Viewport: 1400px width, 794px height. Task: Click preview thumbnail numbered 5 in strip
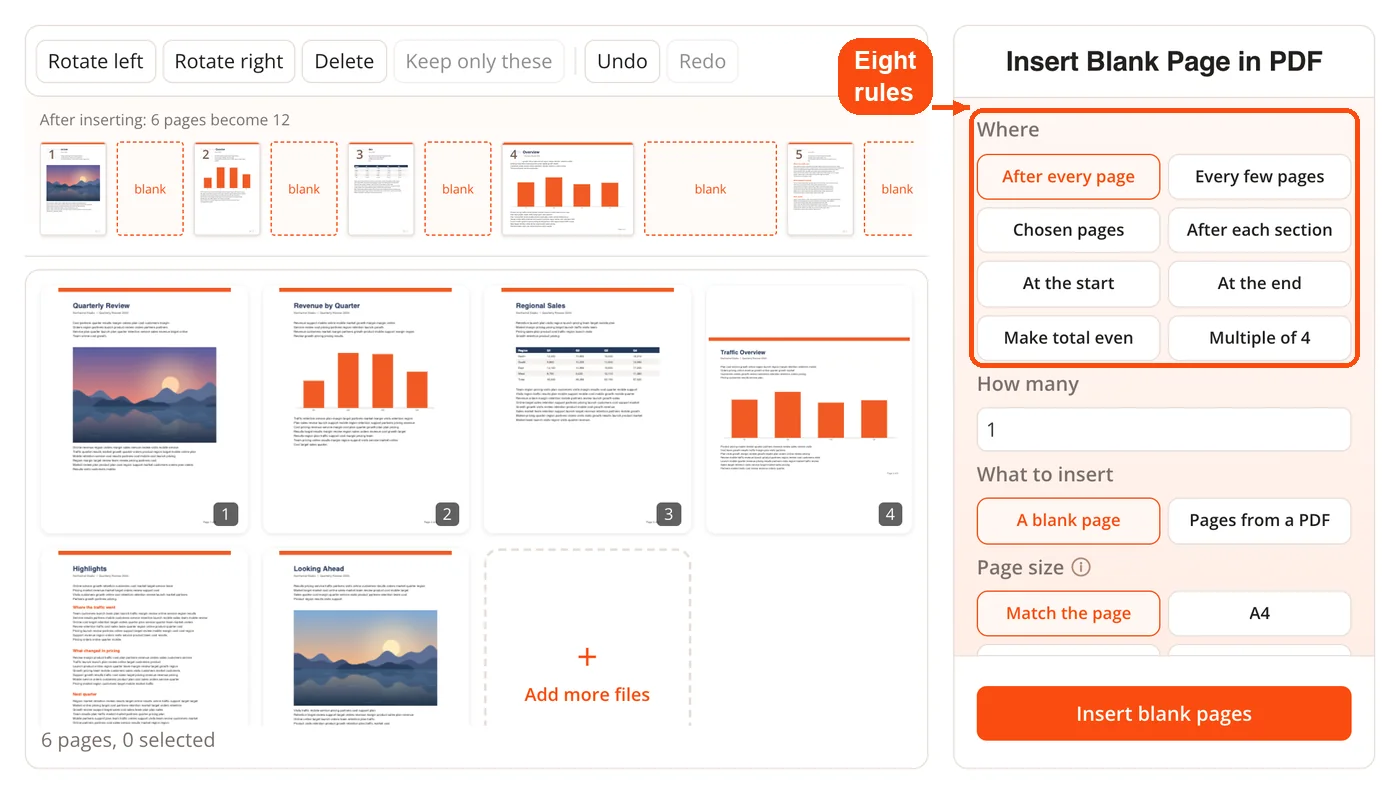(820, 189)
